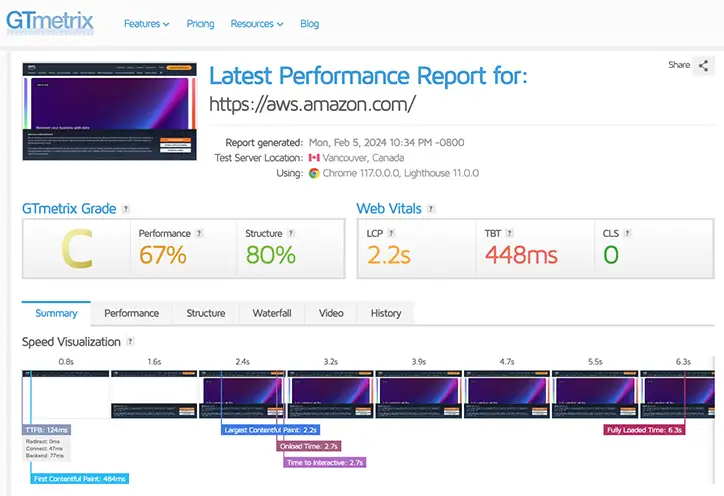Click the filmstrip frame at 3.2s
The width and height of the screenshot is (724, 496).
pyautogui.click(x=331, y=394)
